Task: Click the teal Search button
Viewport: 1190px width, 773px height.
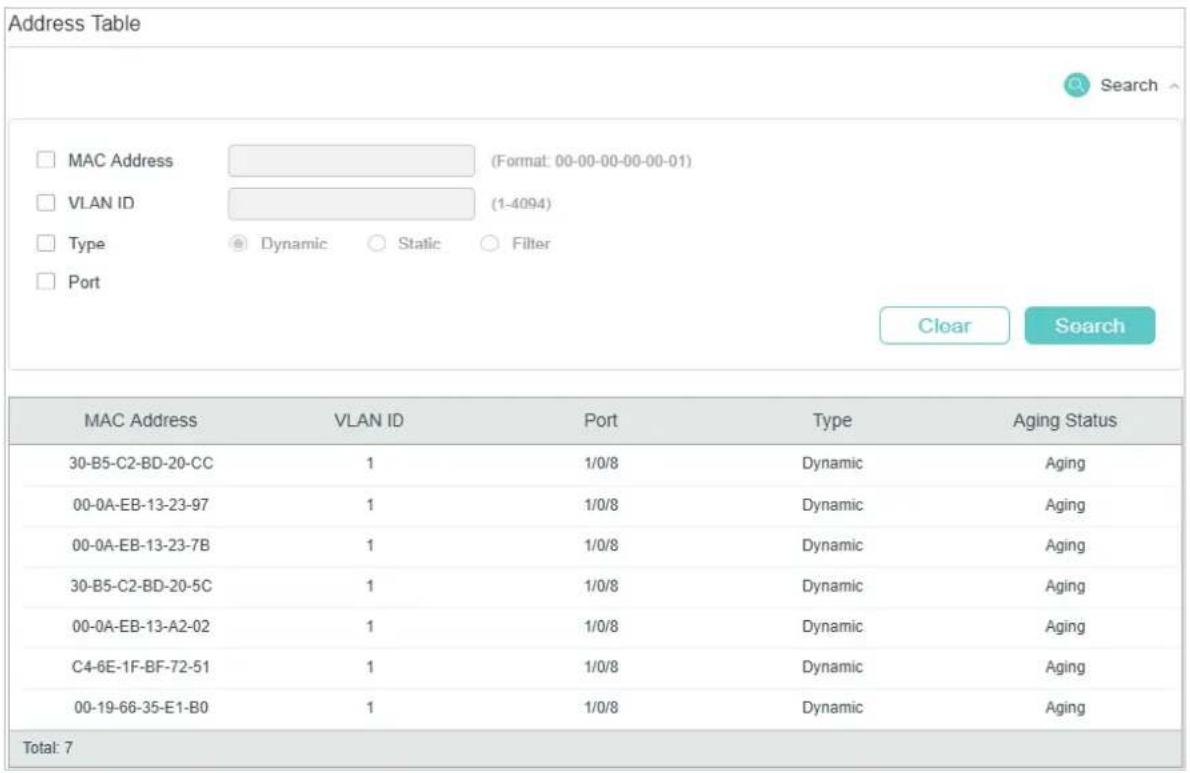Action: (x=1090, y=325)
